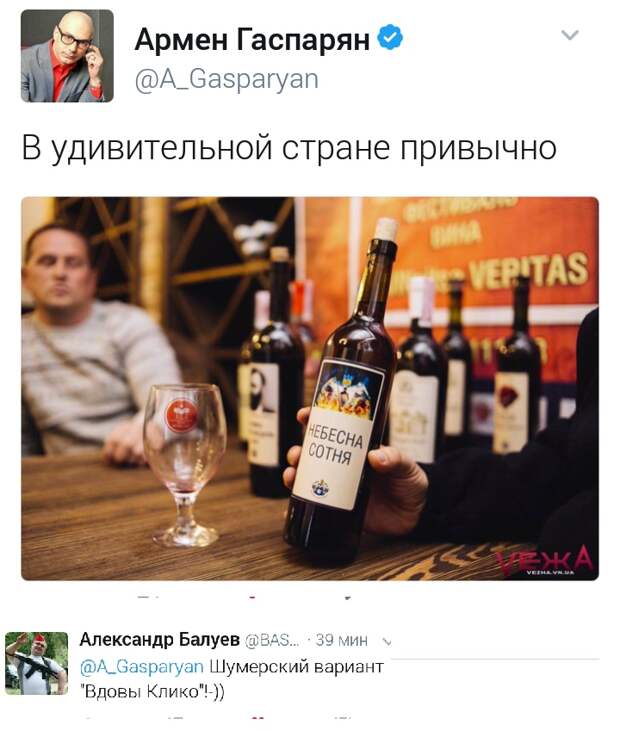The height and width of the screenshot is (731, 620).
Task: Click the red emblem on the wine glass
Action: (181, 415)
